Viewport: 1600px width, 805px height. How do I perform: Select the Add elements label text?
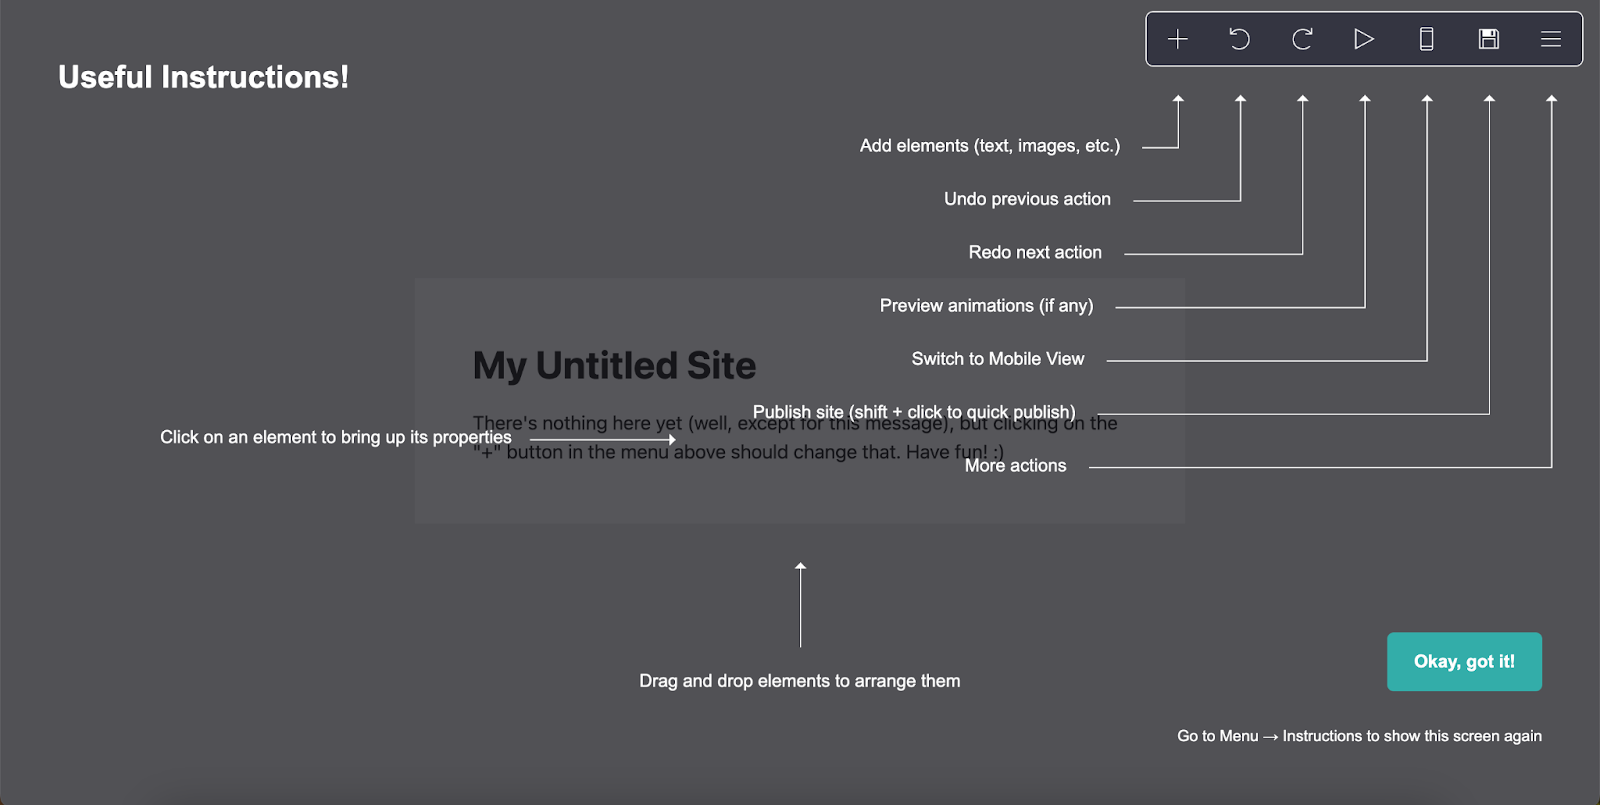990,145
